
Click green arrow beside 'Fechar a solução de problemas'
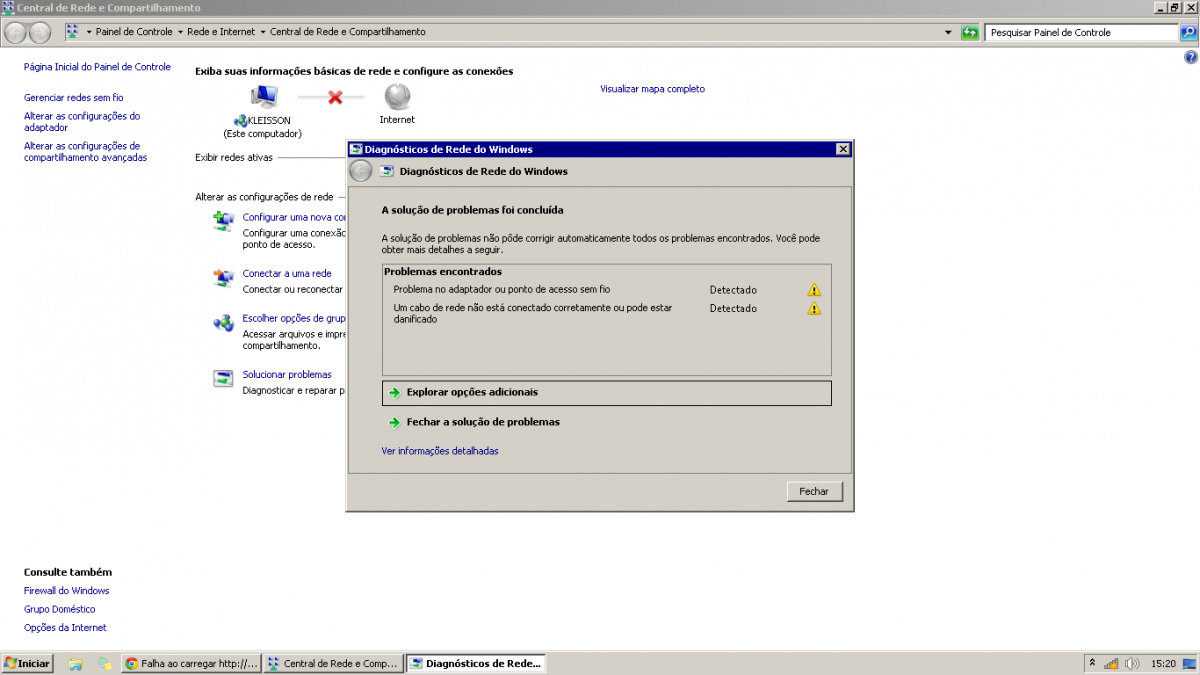pyautogui.click(x=395, y=422)
